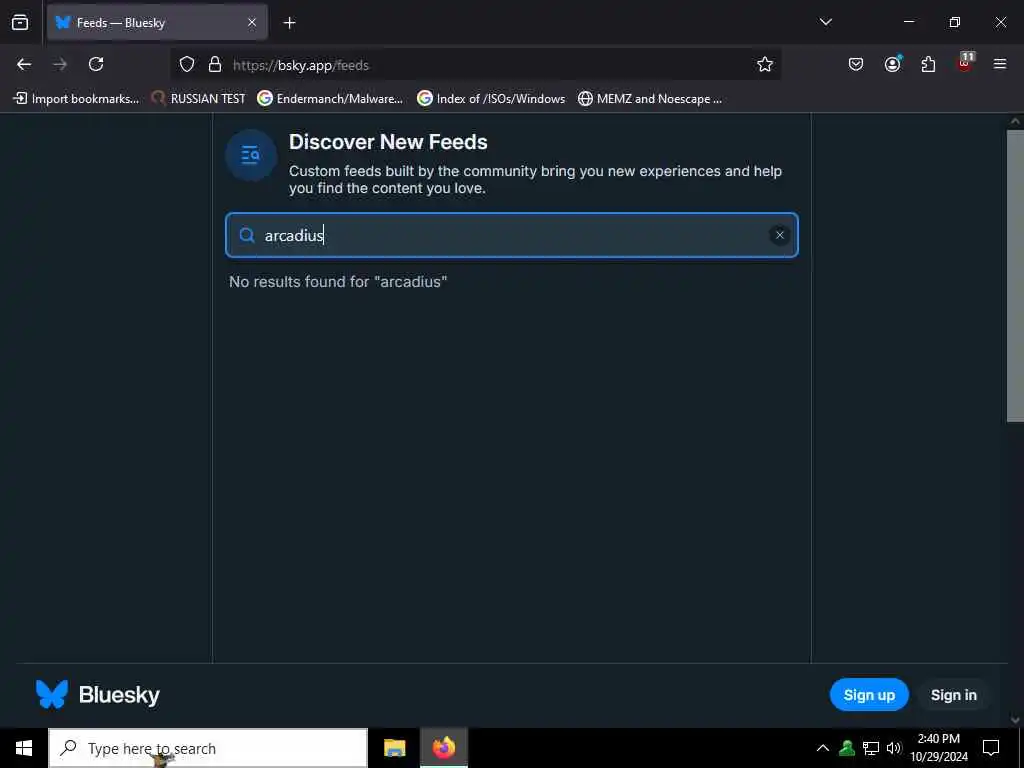
Task: Open Index of /ISOs/Windows bookmark
Action: [x=491, y=99]
